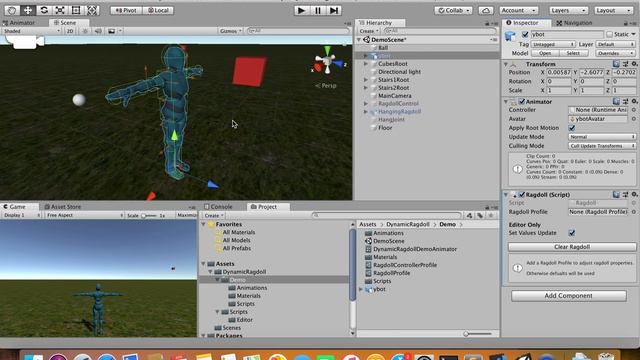Adjust the Game view Scale slider

click(x=149, y=216)
